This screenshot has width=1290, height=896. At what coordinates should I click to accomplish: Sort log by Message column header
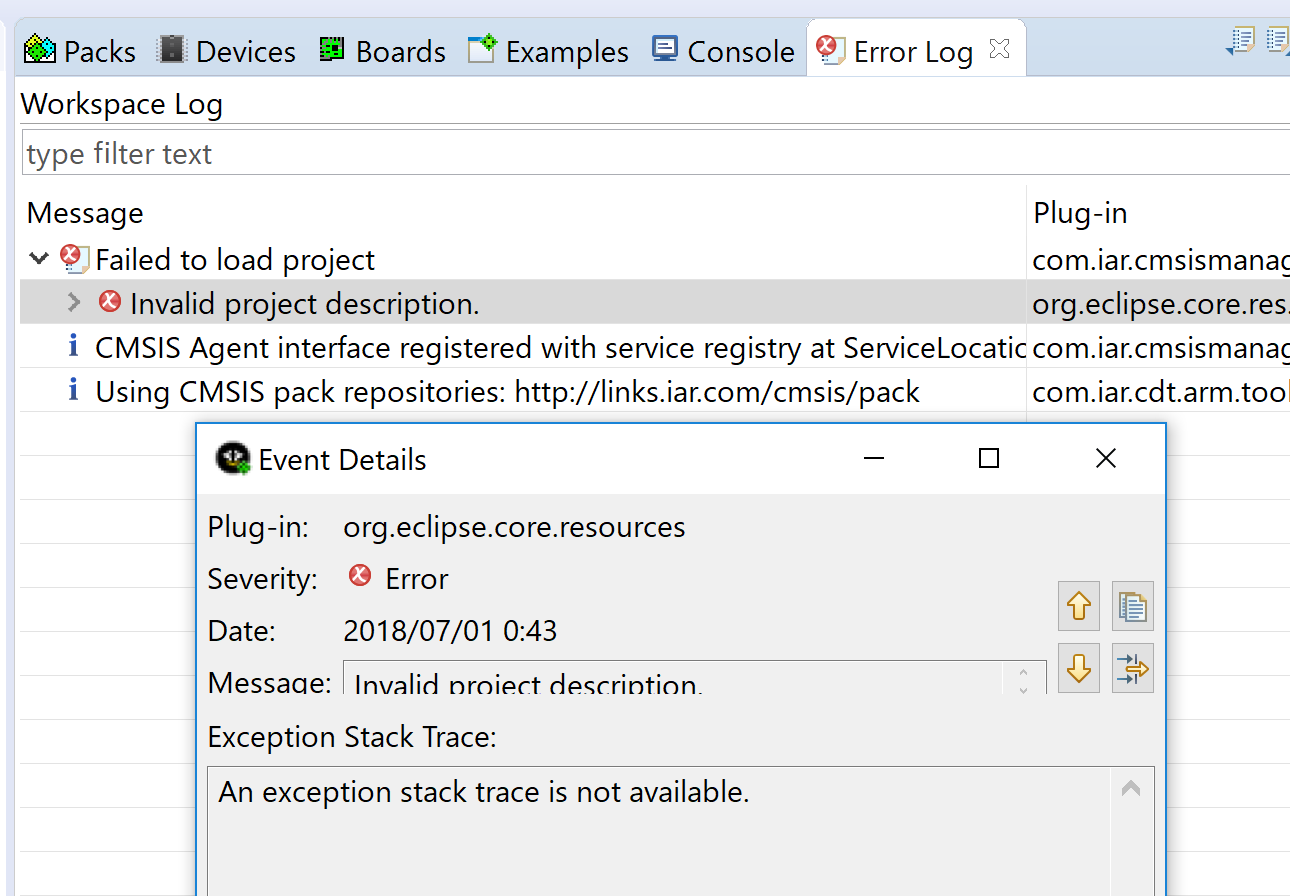85,213
